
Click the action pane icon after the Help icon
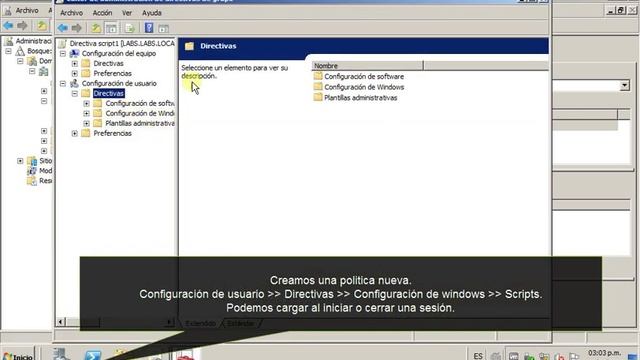164,28
